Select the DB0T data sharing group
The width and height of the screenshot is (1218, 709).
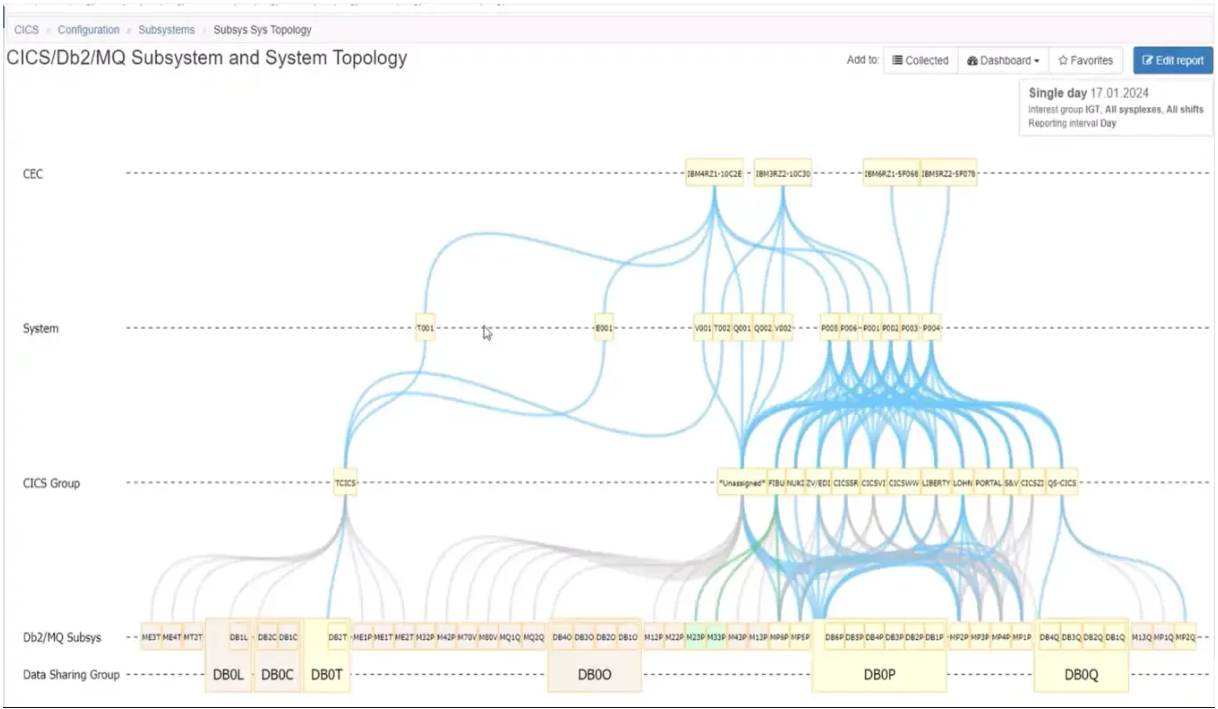point(327,674)
